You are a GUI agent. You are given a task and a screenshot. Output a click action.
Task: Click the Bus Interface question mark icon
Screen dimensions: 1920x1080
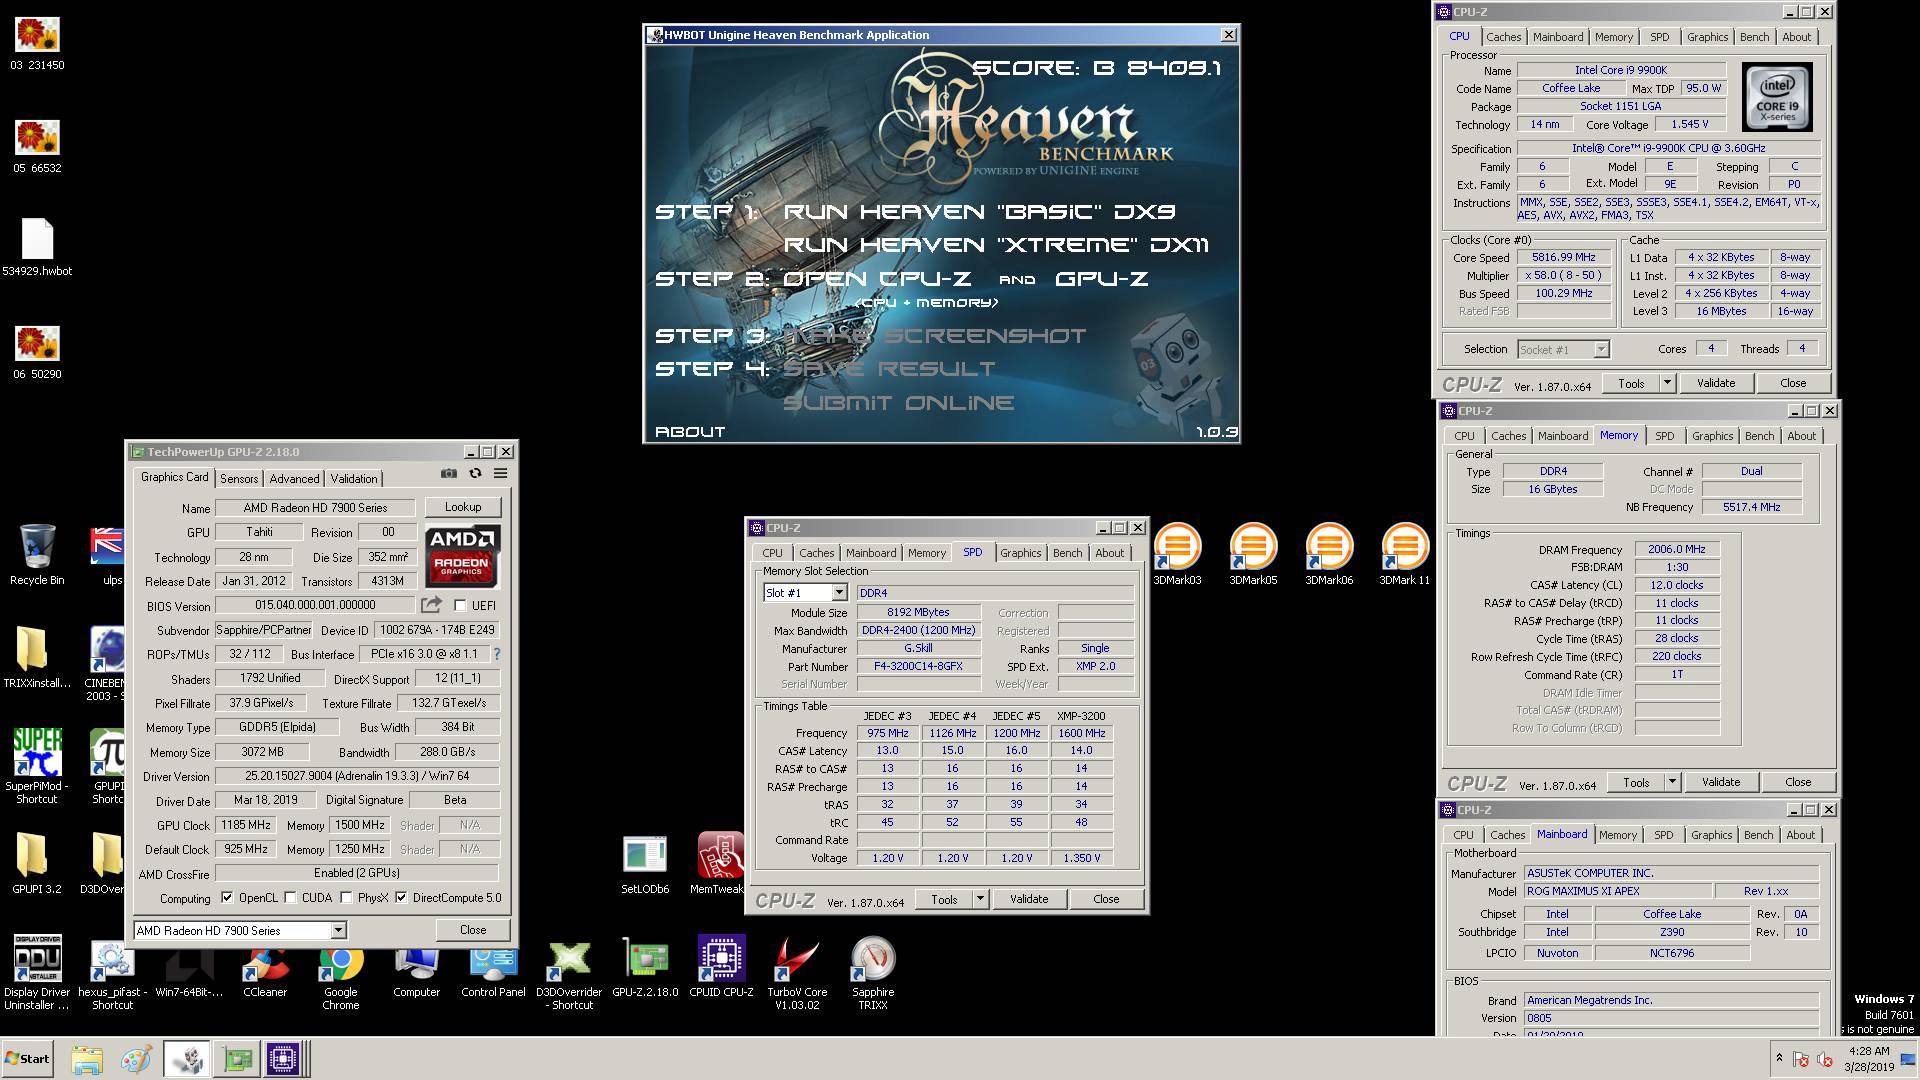coord(497,654)
